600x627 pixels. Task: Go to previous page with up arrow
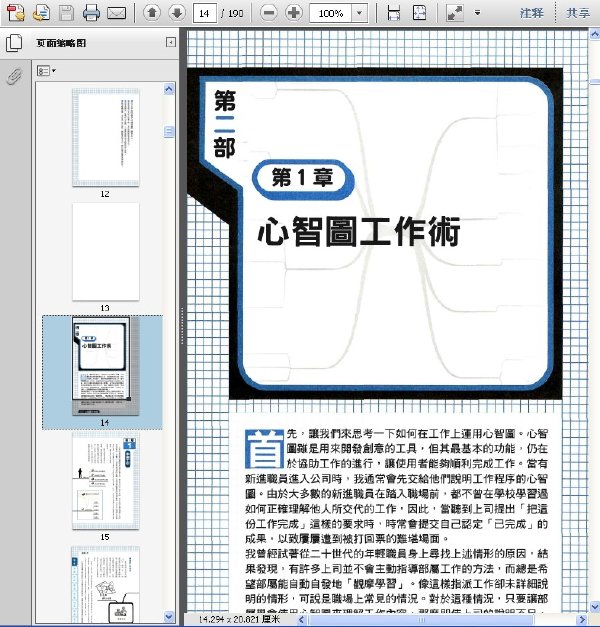pyautogui.click(x=152, y=13)
